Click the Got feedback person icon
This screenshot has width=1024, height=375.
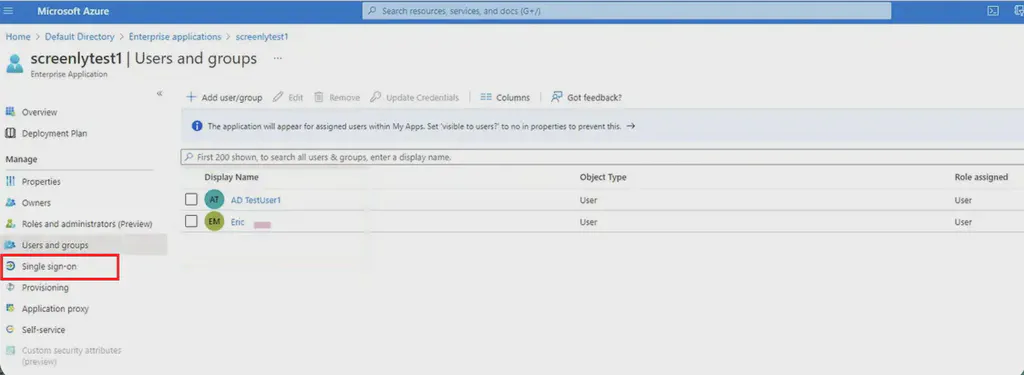[556, 97]
